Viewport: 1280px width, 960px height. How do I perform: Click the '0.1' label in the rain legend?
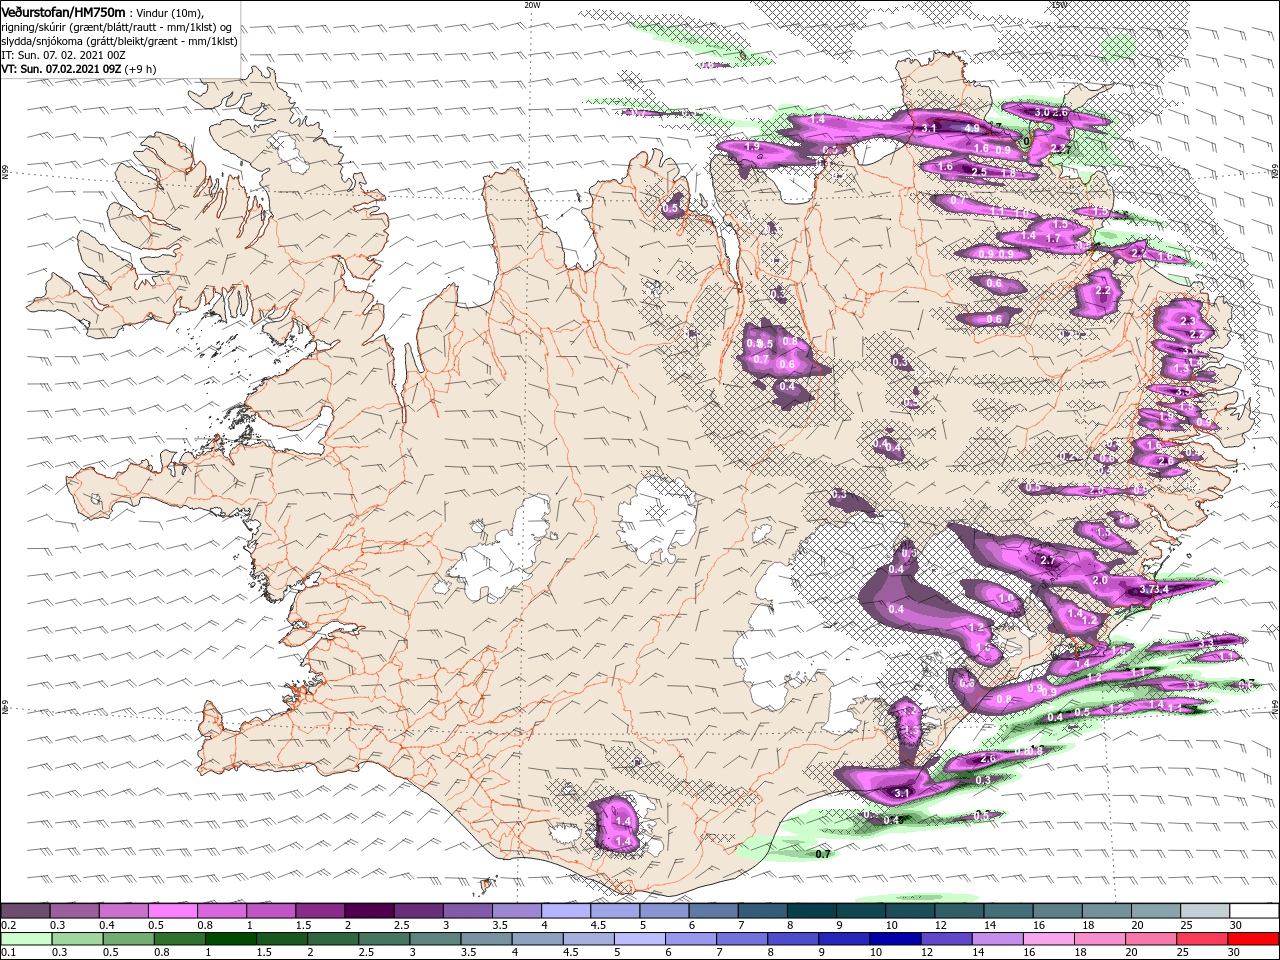[8, 953]
